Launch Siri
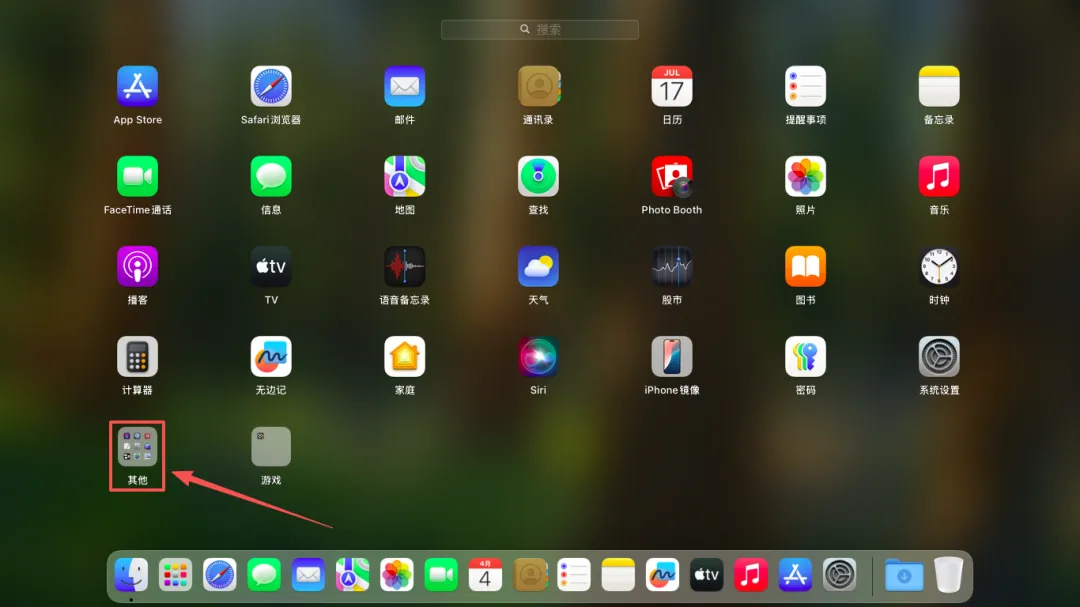 click(x=538, y=357)
